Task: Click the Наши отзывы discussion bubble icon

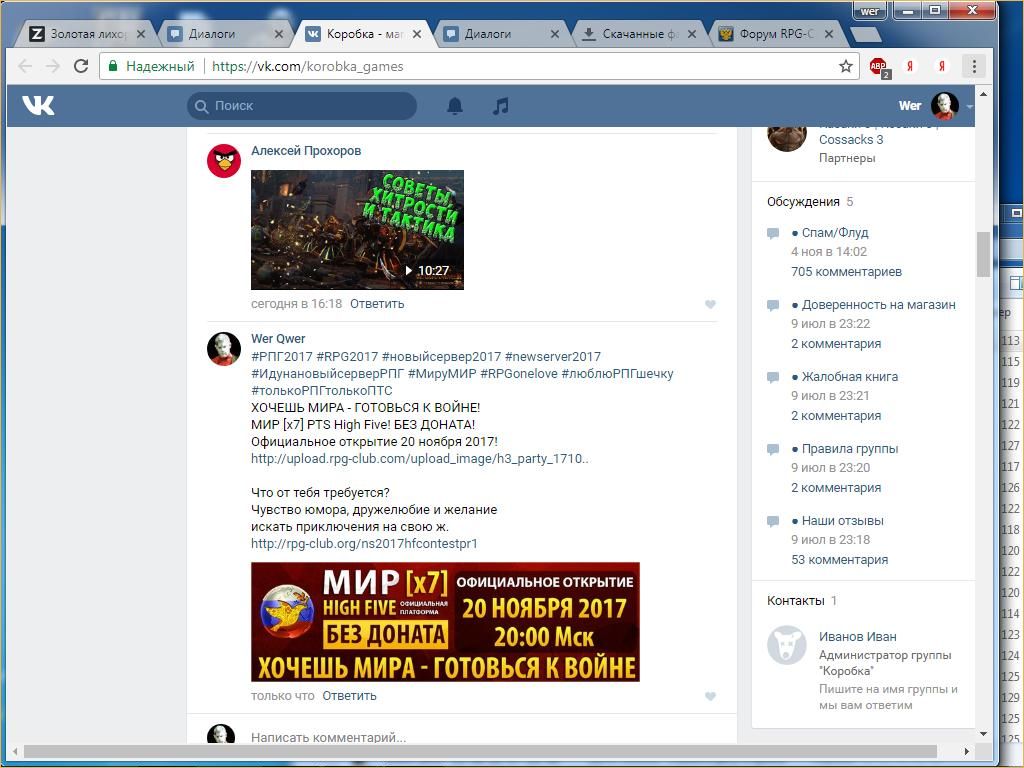Action: [773, 521]
